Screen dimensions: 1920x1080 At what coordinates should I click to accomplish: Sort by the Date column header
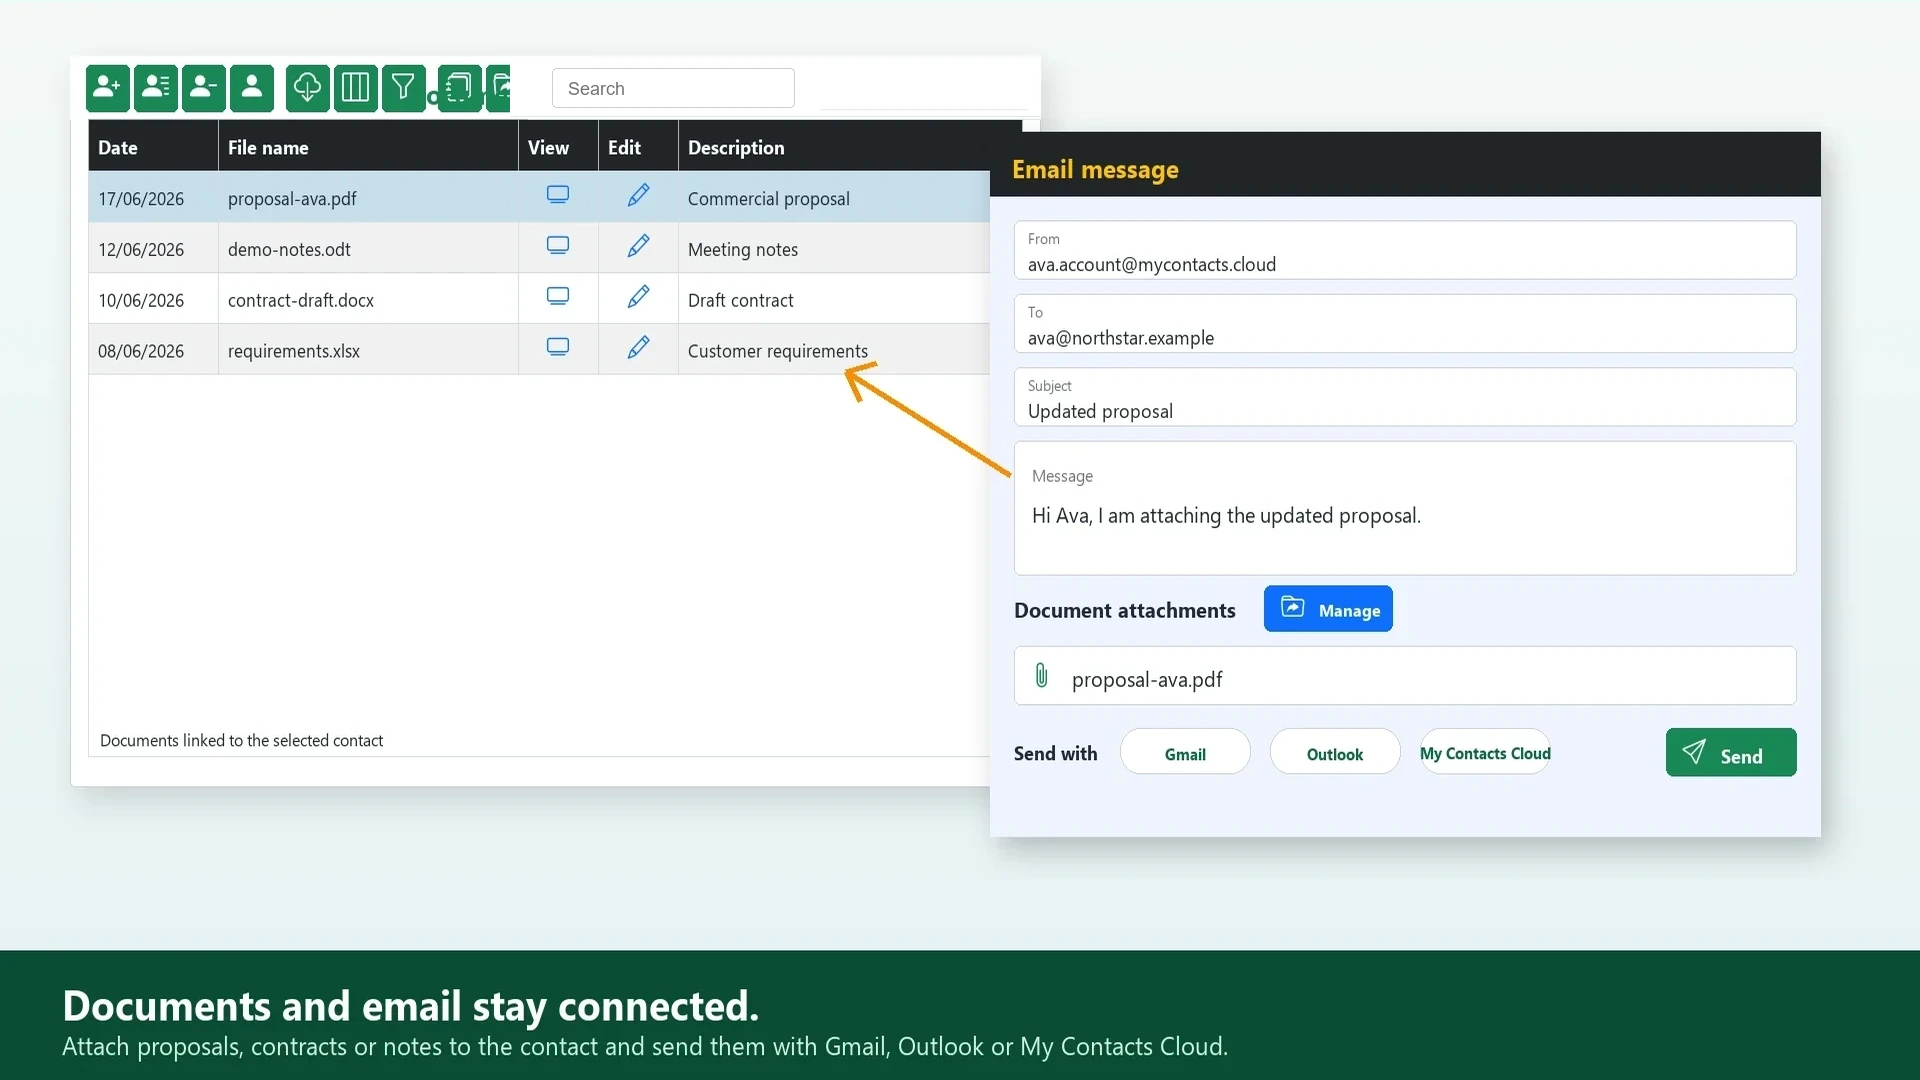[x=153, y=147]
